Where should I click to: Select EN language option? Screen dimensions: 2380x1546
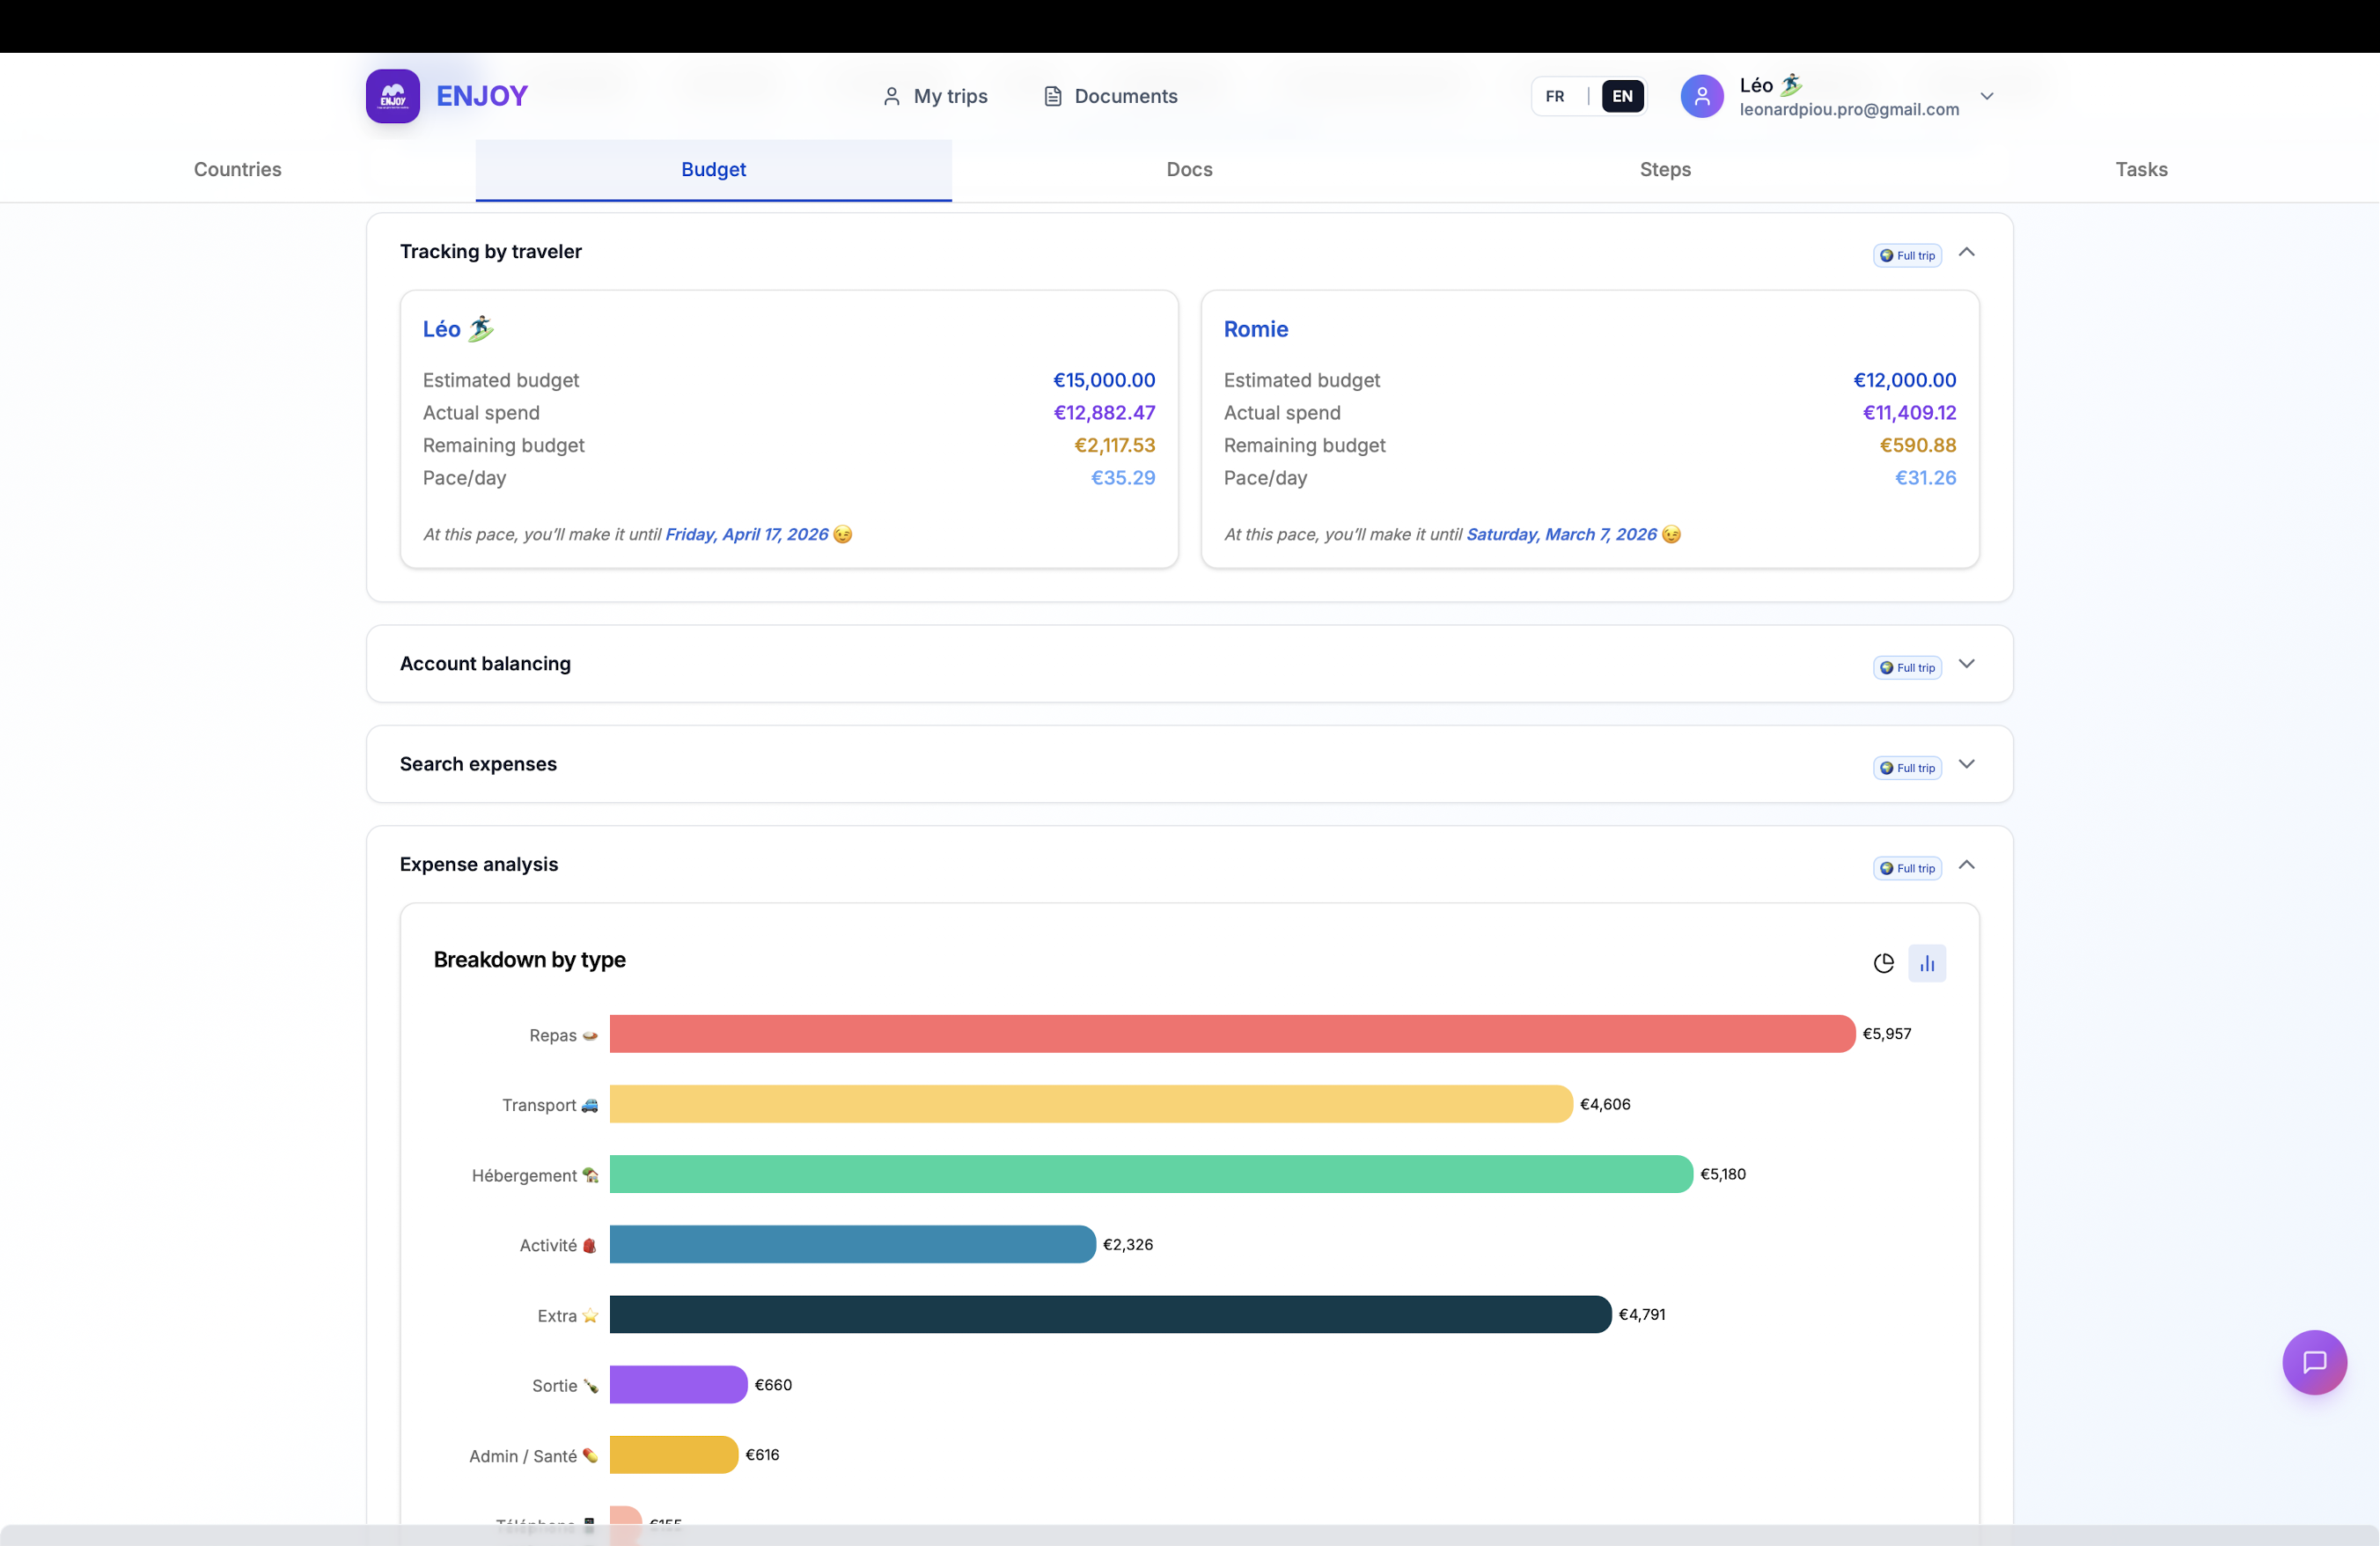click(1622, 96)
